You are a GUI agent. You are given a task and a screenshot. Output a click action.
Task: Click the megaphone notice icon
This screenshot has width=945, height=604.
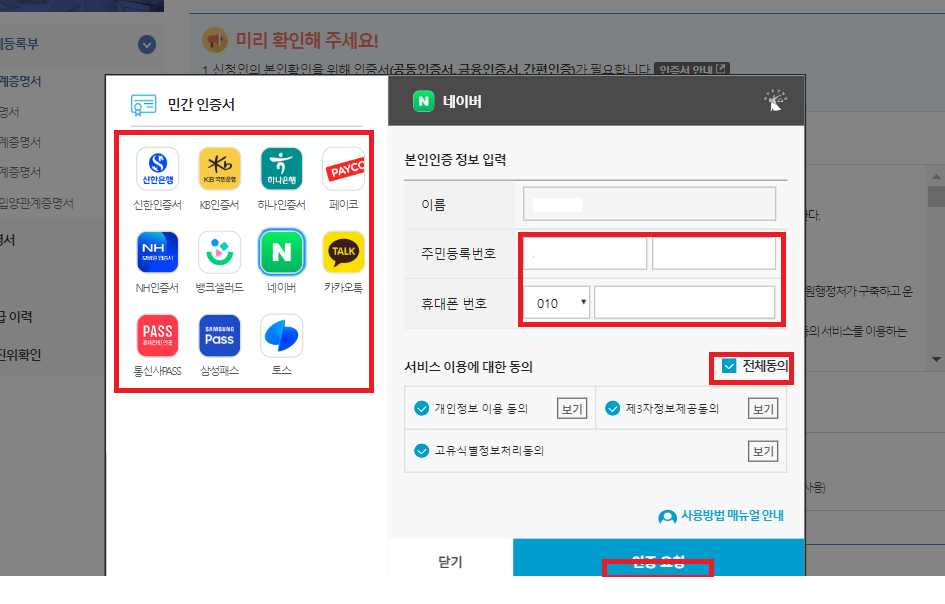point(215,40)
